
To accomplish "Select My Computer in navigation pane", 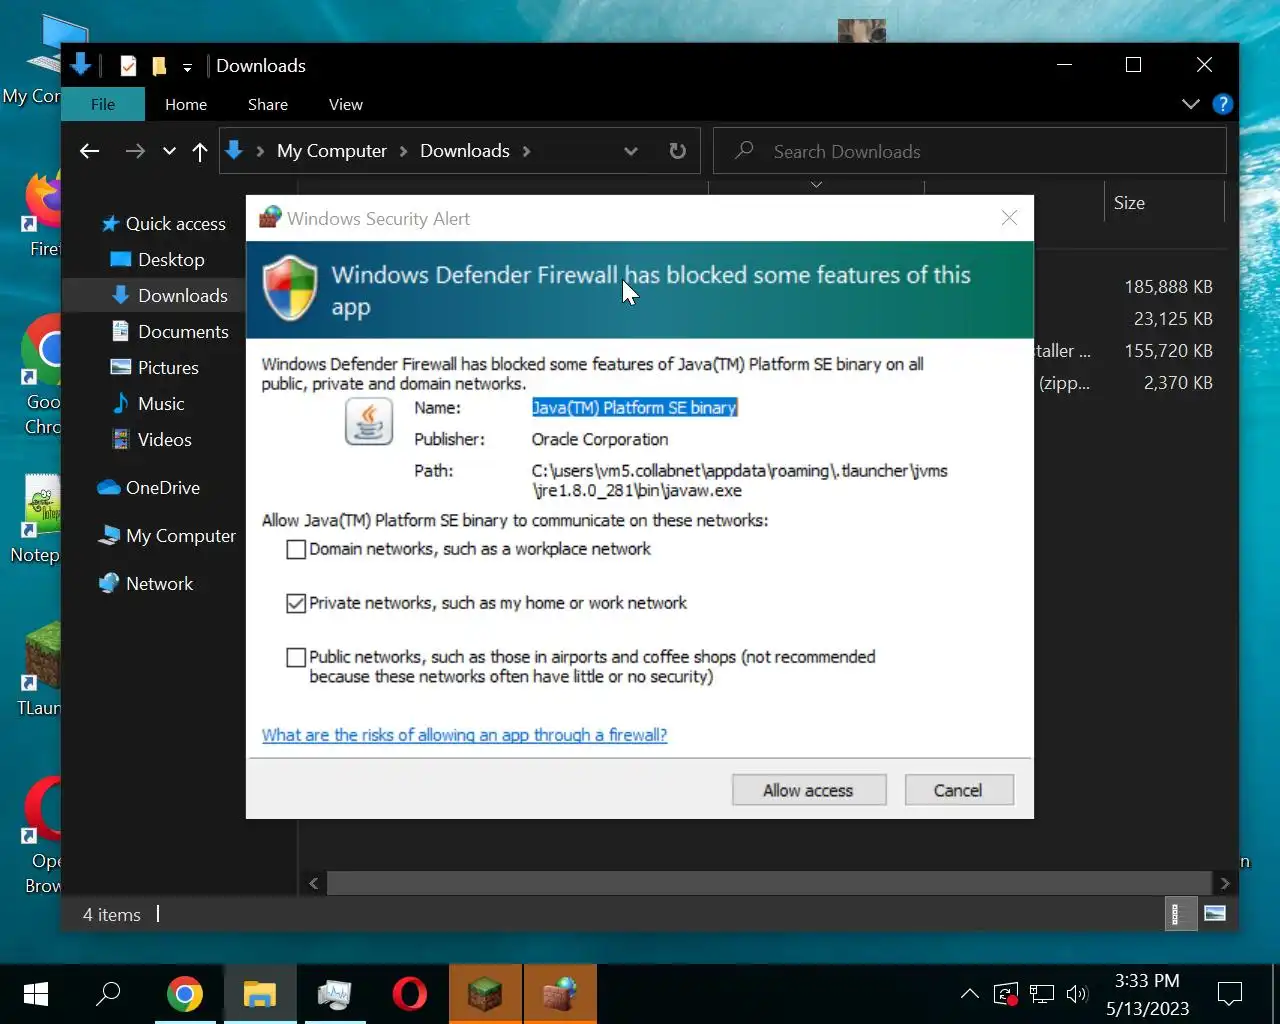I will click(167, 536).
